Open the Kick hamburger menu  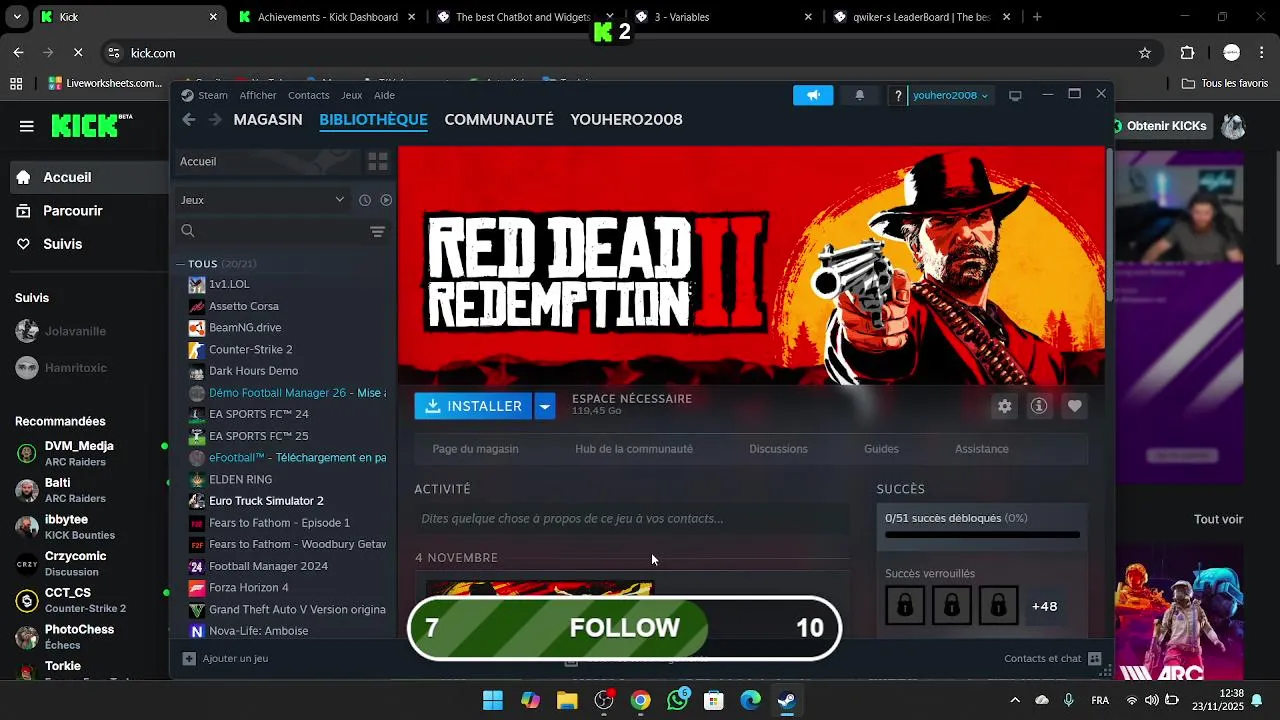click(27, 126)
